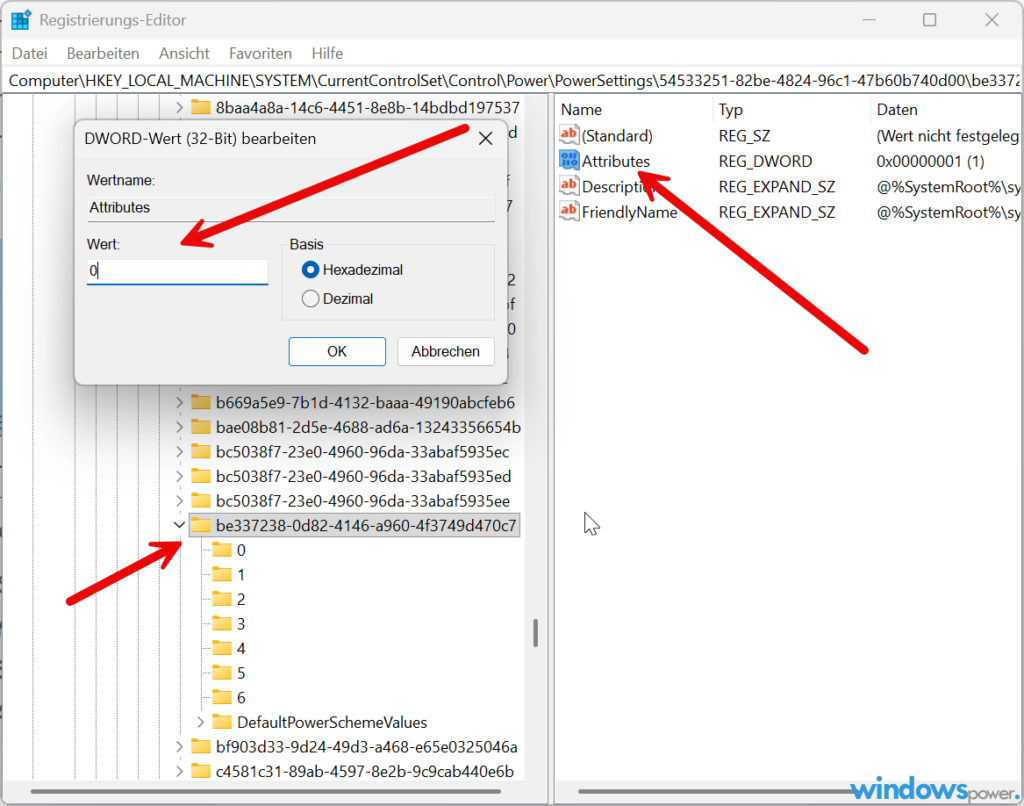This screenshot has height=806, width=1024.
Task: Click folder icon of subkey 2
Action: pyautogui.click(x=222, y=599)
